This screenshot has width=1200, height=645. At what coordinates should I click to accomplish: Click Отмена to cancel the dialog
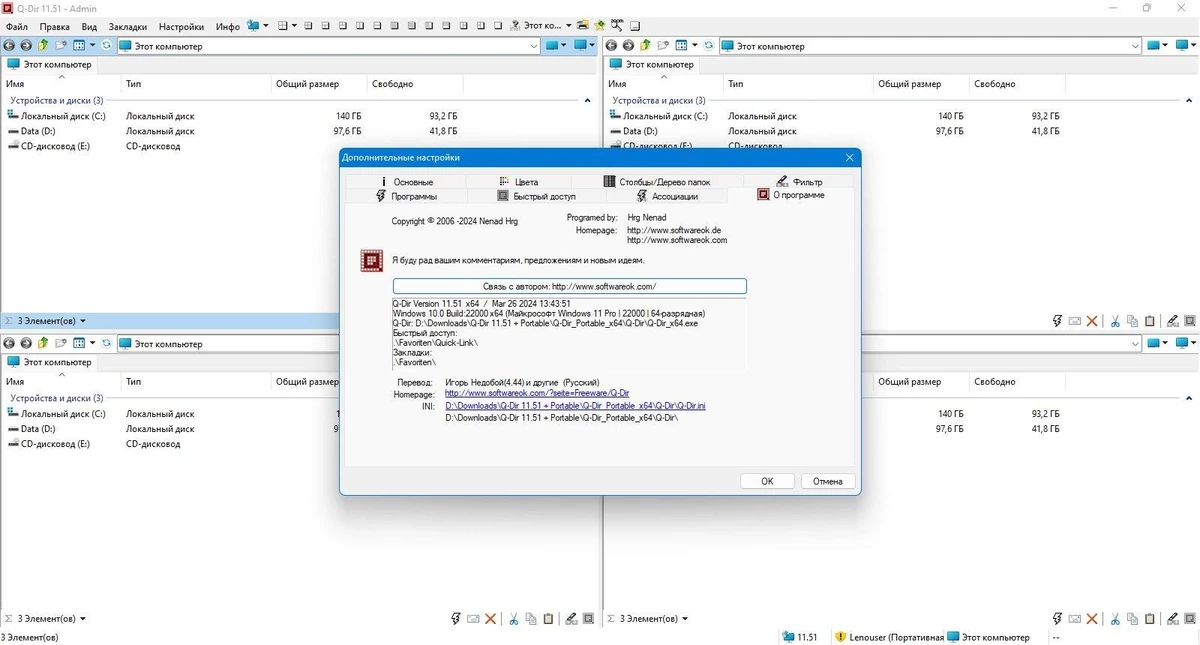[828, 481]
